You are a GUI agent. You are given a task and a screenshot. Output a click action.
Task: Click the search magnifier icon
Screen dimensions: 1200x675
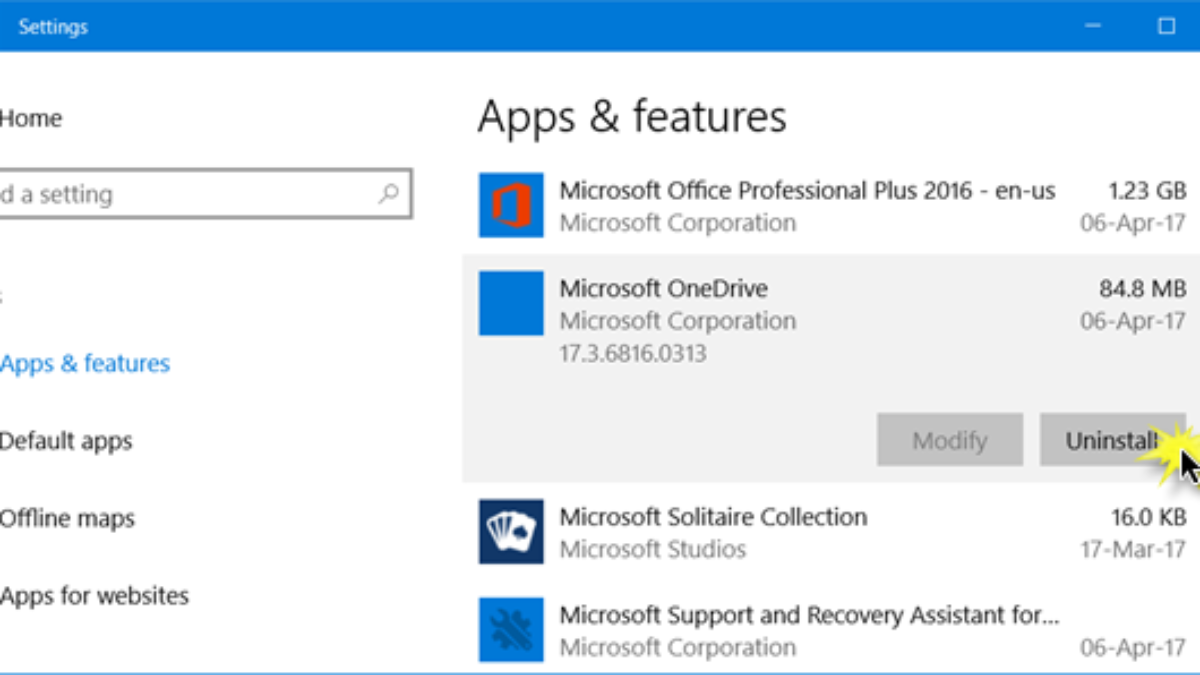coord(388,194)
